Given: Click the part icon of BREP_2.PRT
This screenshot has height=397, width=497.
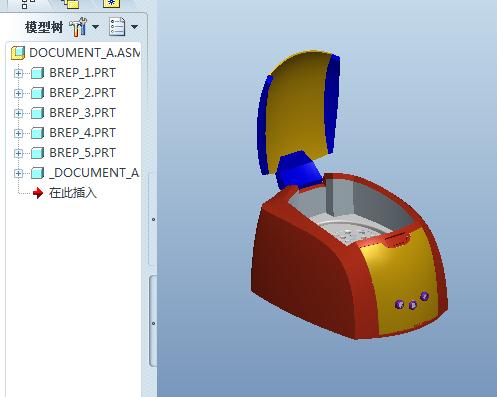Looking at the screenshot, I should point(37,93).
